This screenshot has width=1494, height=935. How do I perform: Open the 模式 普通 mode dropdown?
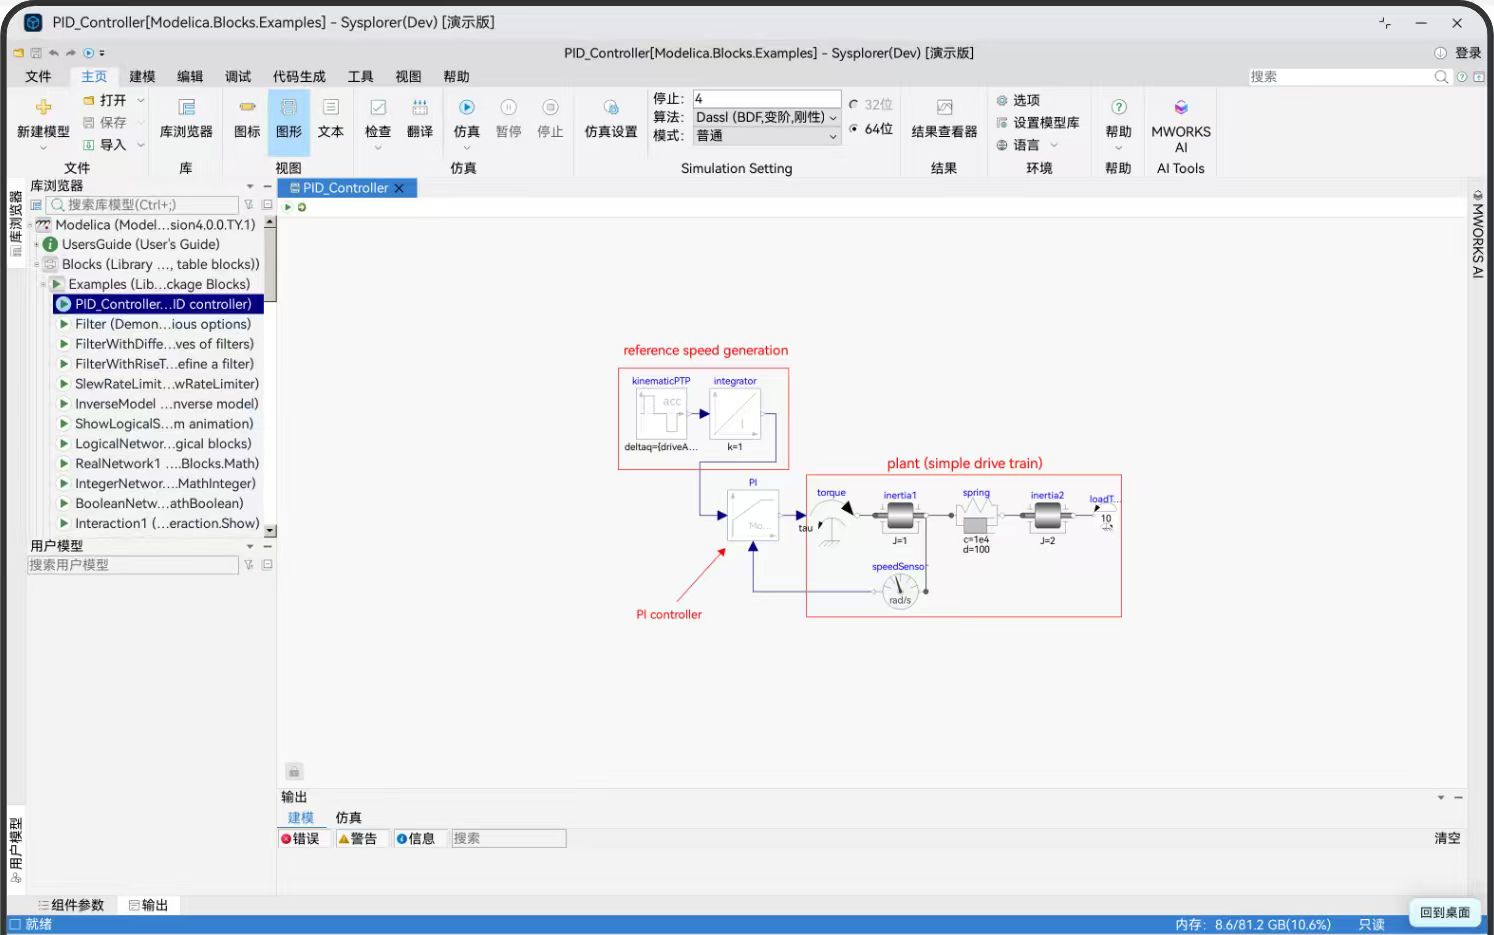point(767,136)
